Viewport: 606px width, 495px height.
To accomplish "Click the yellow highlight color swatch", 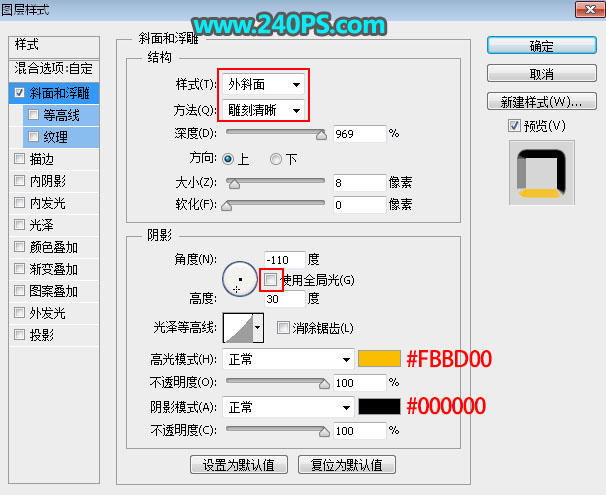I will pos(378,358).
